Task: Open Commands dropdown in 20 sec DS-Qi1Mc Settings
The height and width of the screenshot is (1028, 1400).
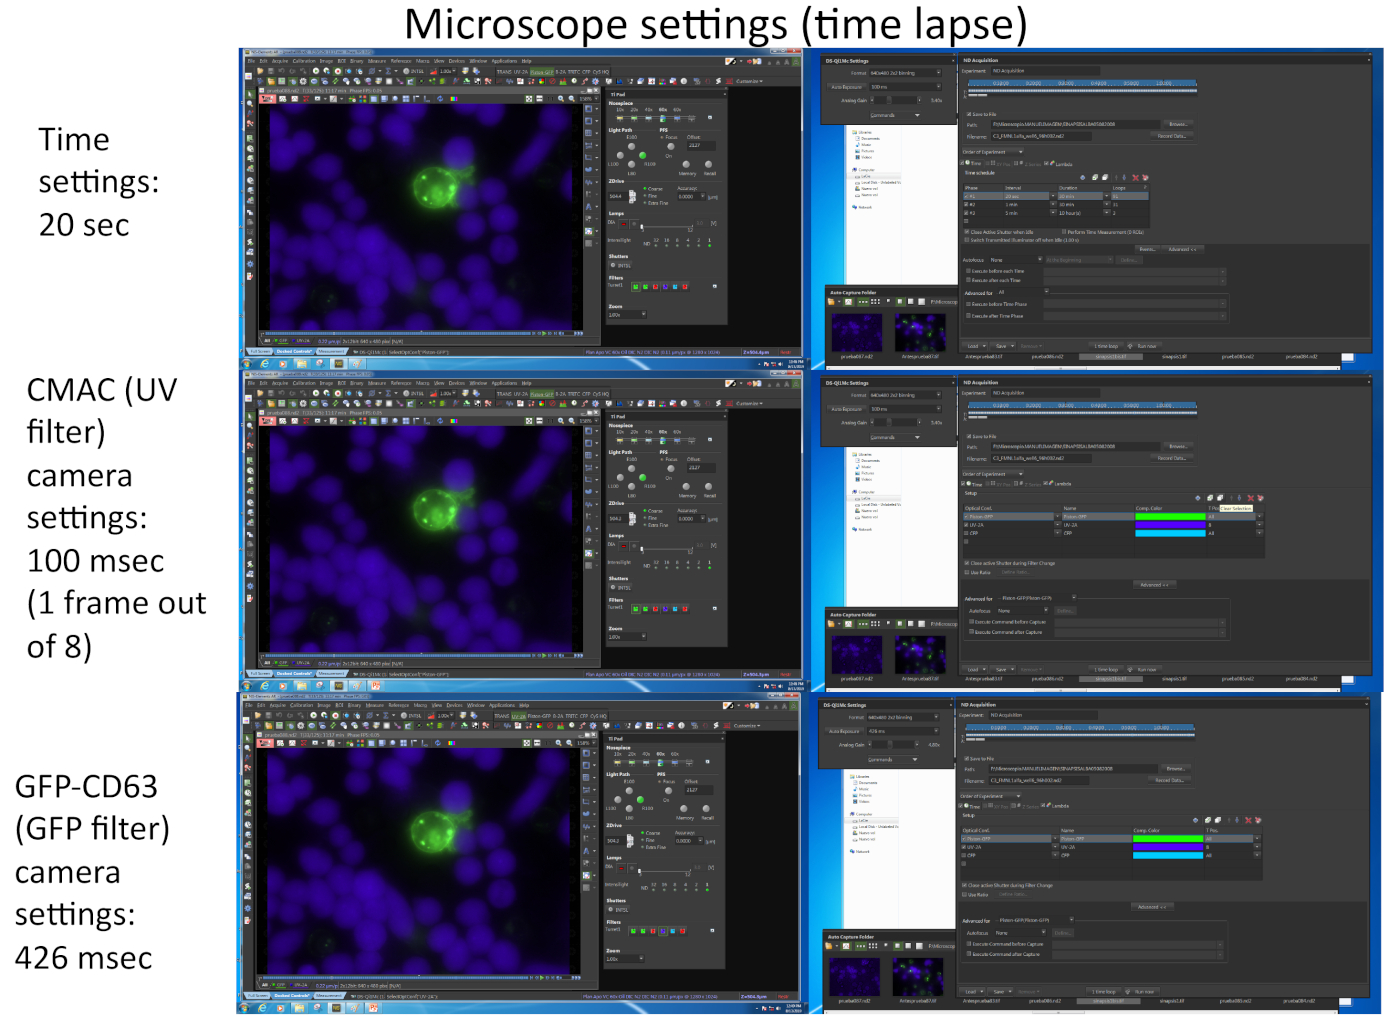Action: click(895, 115)
